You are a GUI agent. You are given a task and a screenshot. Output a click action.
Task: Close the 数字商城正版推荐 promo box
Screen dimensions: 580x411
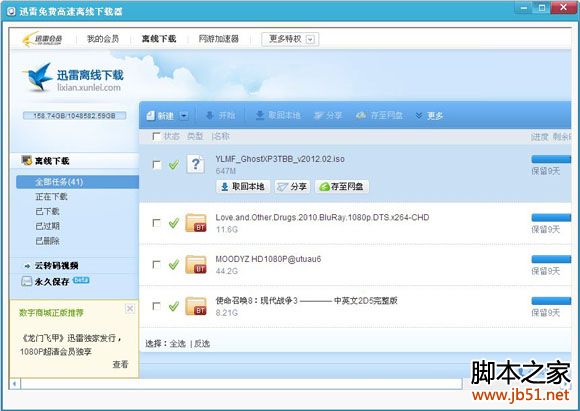click(130, 308)
